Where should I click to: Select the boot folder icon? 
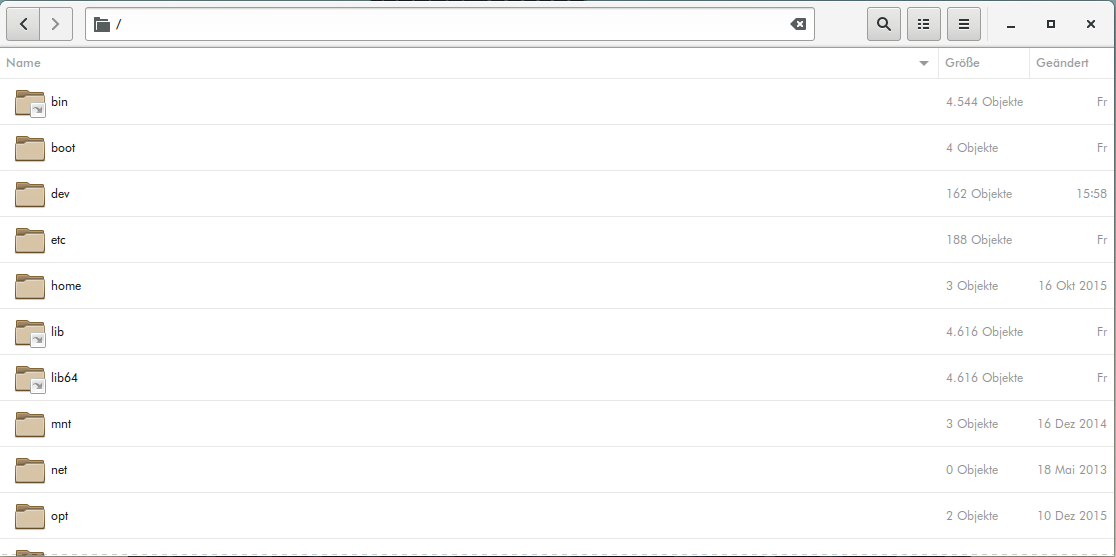click(x=30, y=148)
